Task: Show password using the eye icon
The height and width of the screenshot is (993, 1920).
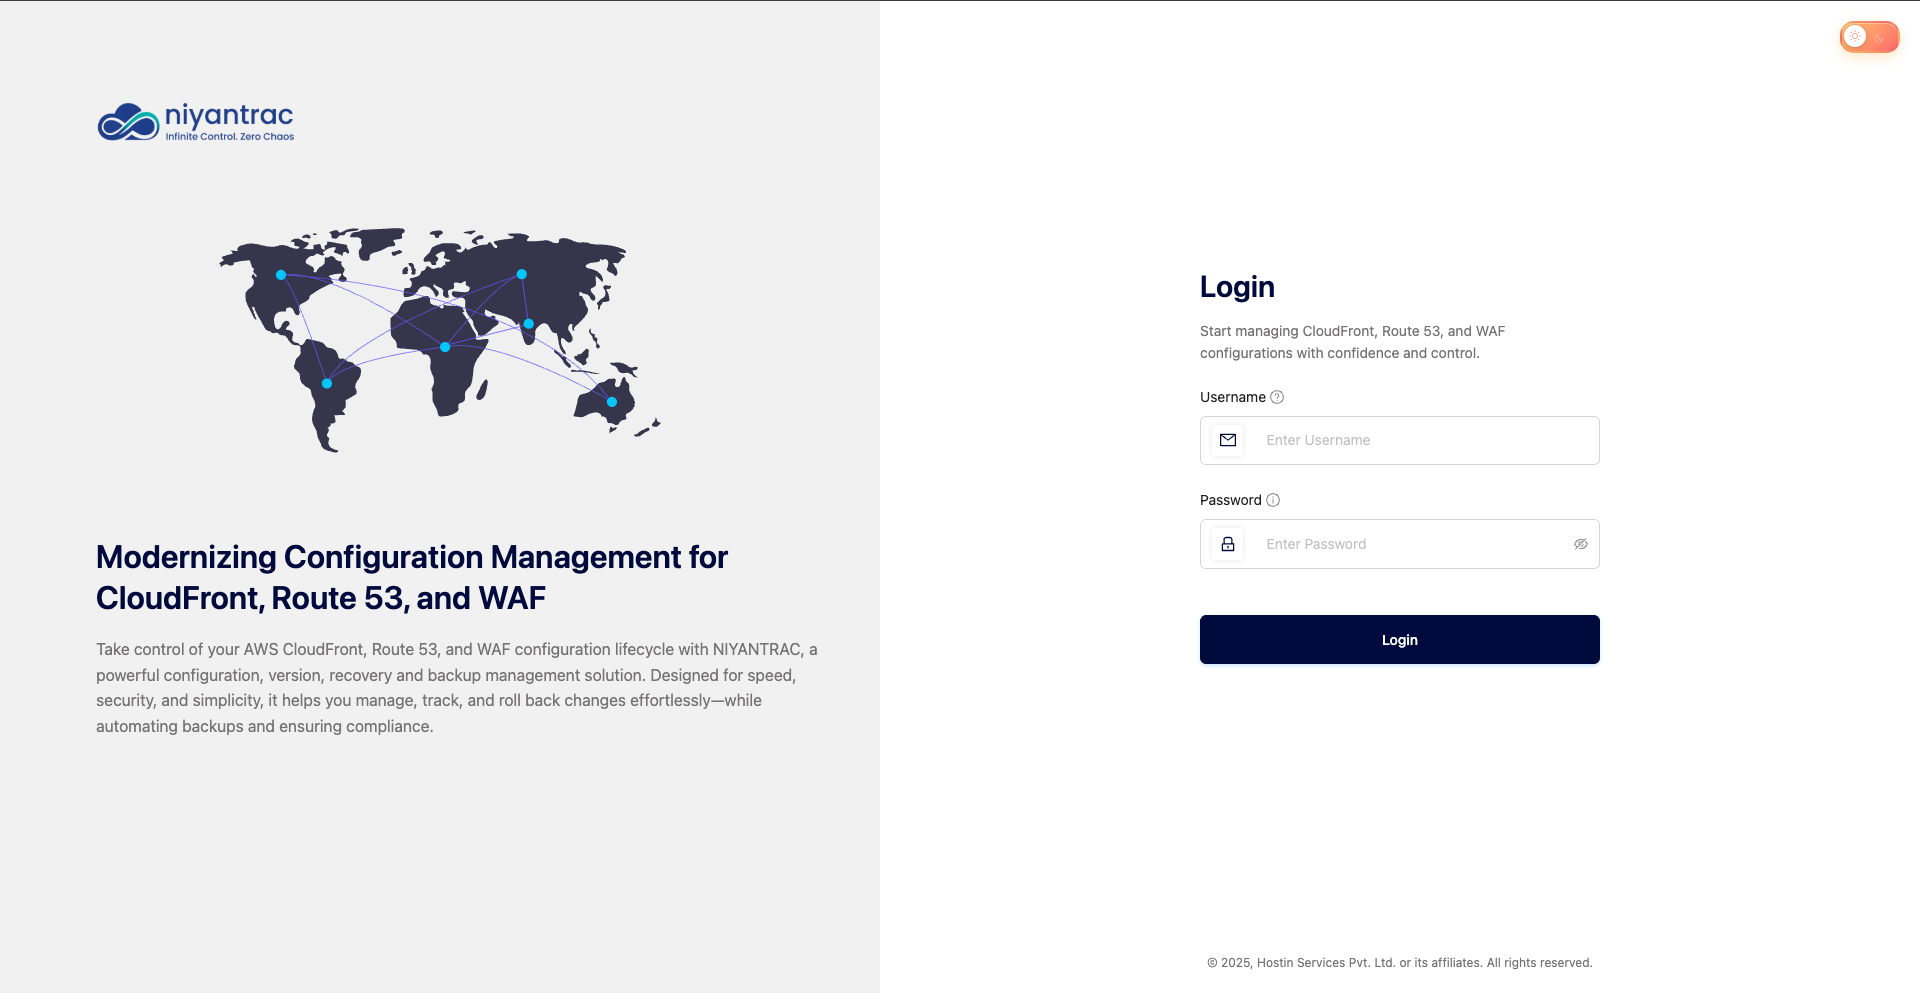Action: click(1581, 544)
